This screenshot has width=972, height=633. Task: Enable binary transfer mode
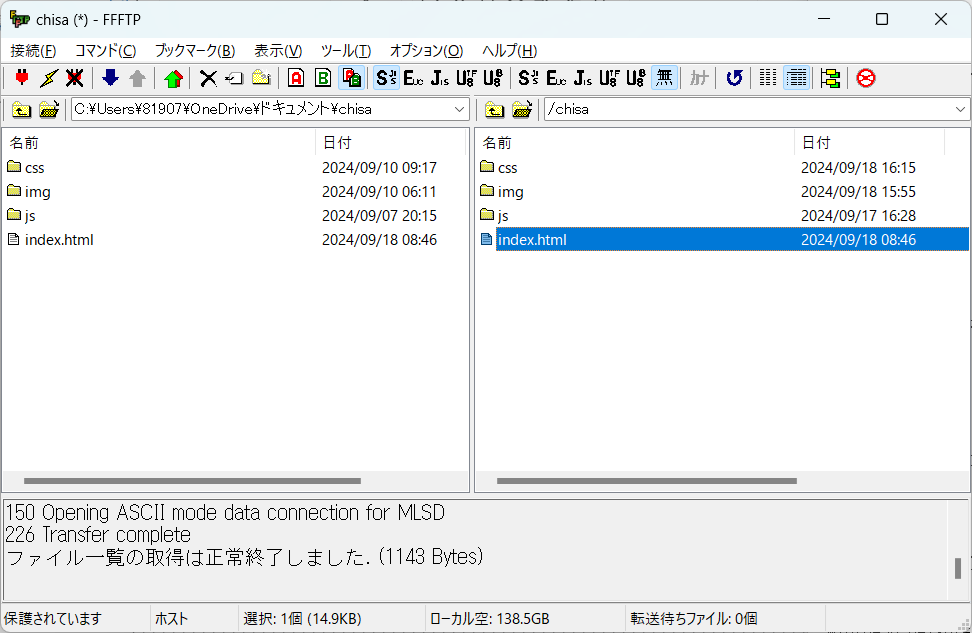[321, 77]
